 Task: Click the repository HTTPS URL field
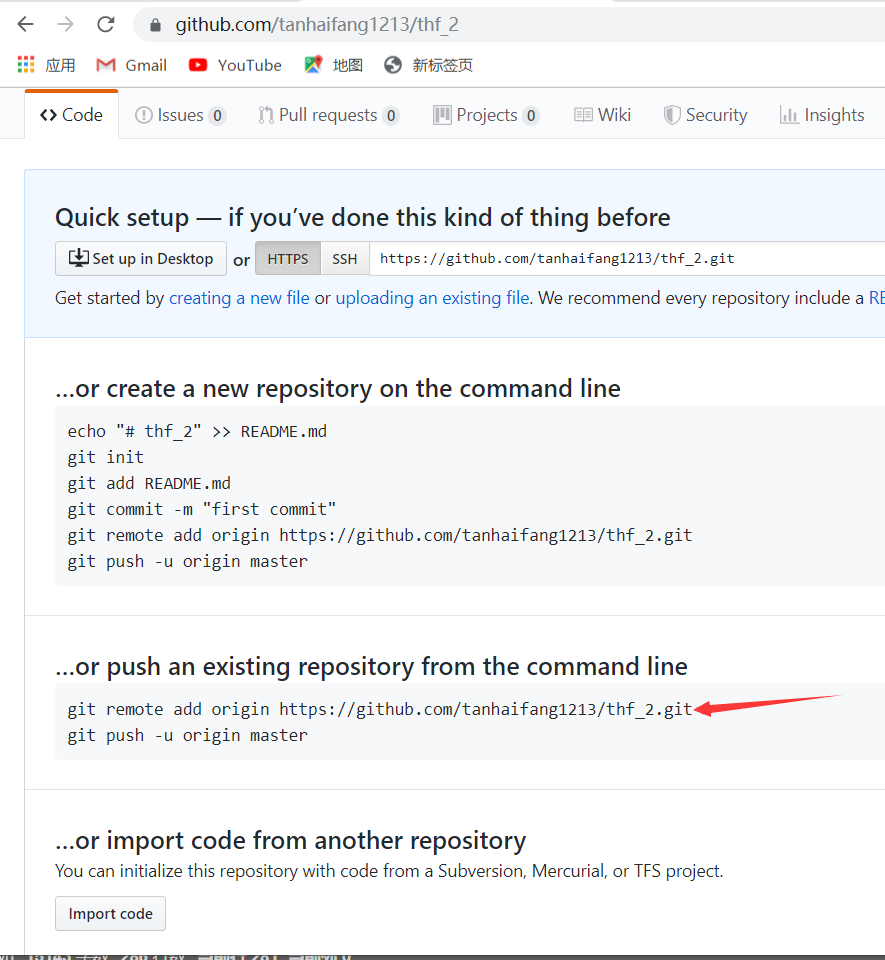[x=627, y=259]
